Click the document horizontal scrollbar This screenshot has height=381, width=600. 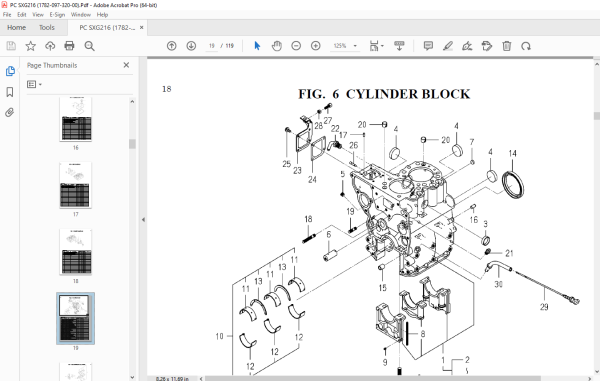[373, 378]
